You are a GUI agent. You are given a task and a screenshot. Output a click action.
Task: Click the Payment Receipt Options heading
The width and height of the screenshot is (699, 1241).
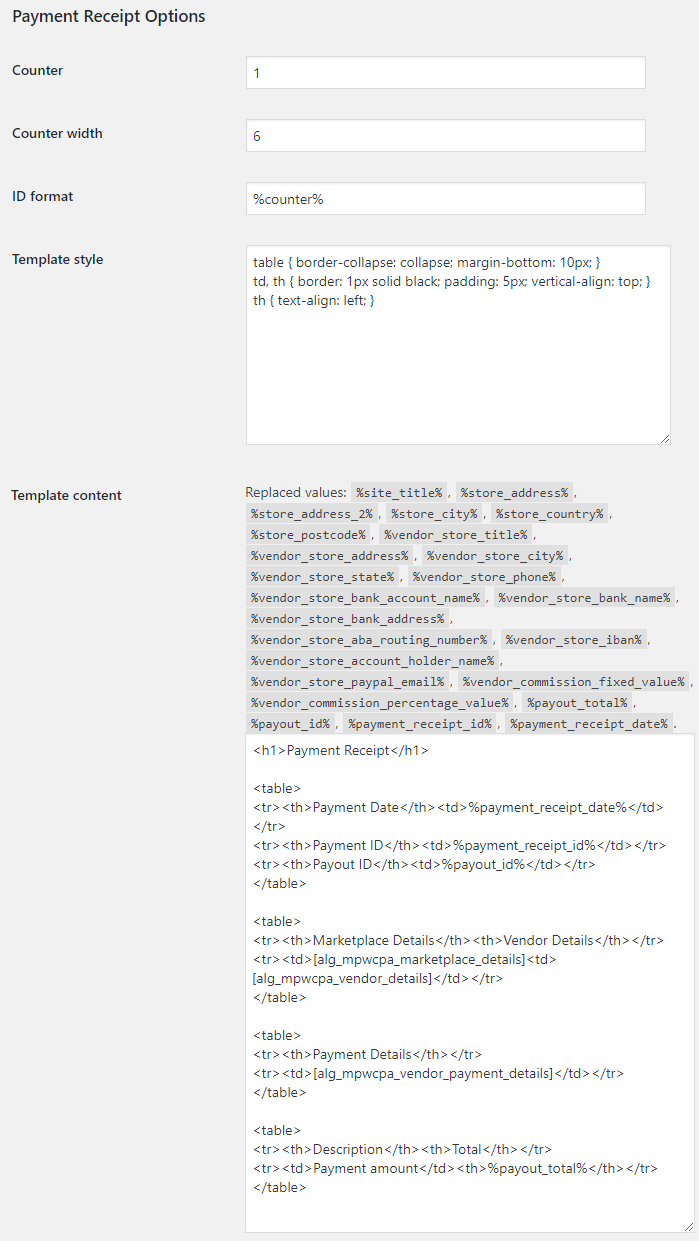pos(109,17)
